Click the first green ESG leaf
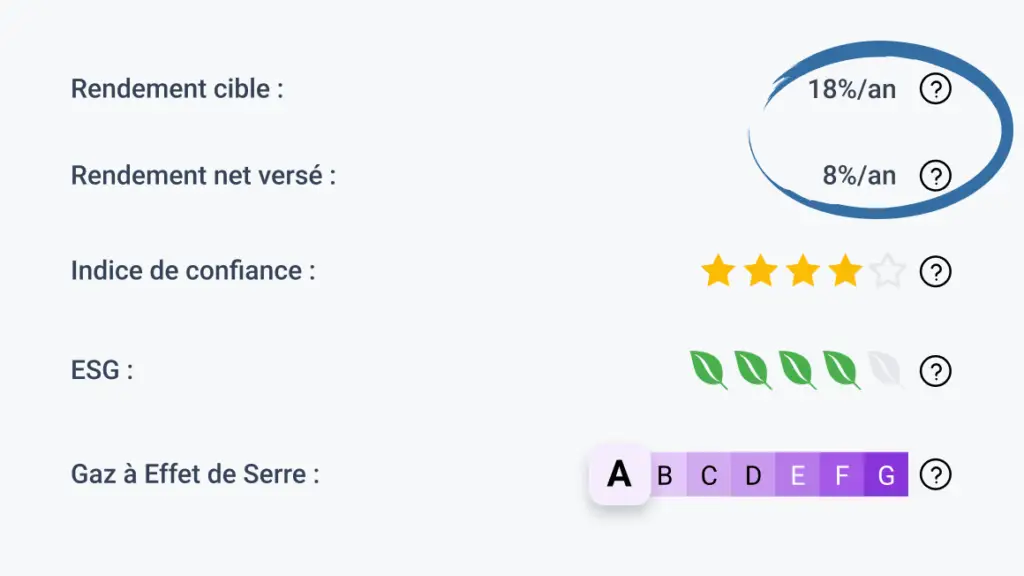The height and width of the screenshot is (576, 1024). coord(708,370)
